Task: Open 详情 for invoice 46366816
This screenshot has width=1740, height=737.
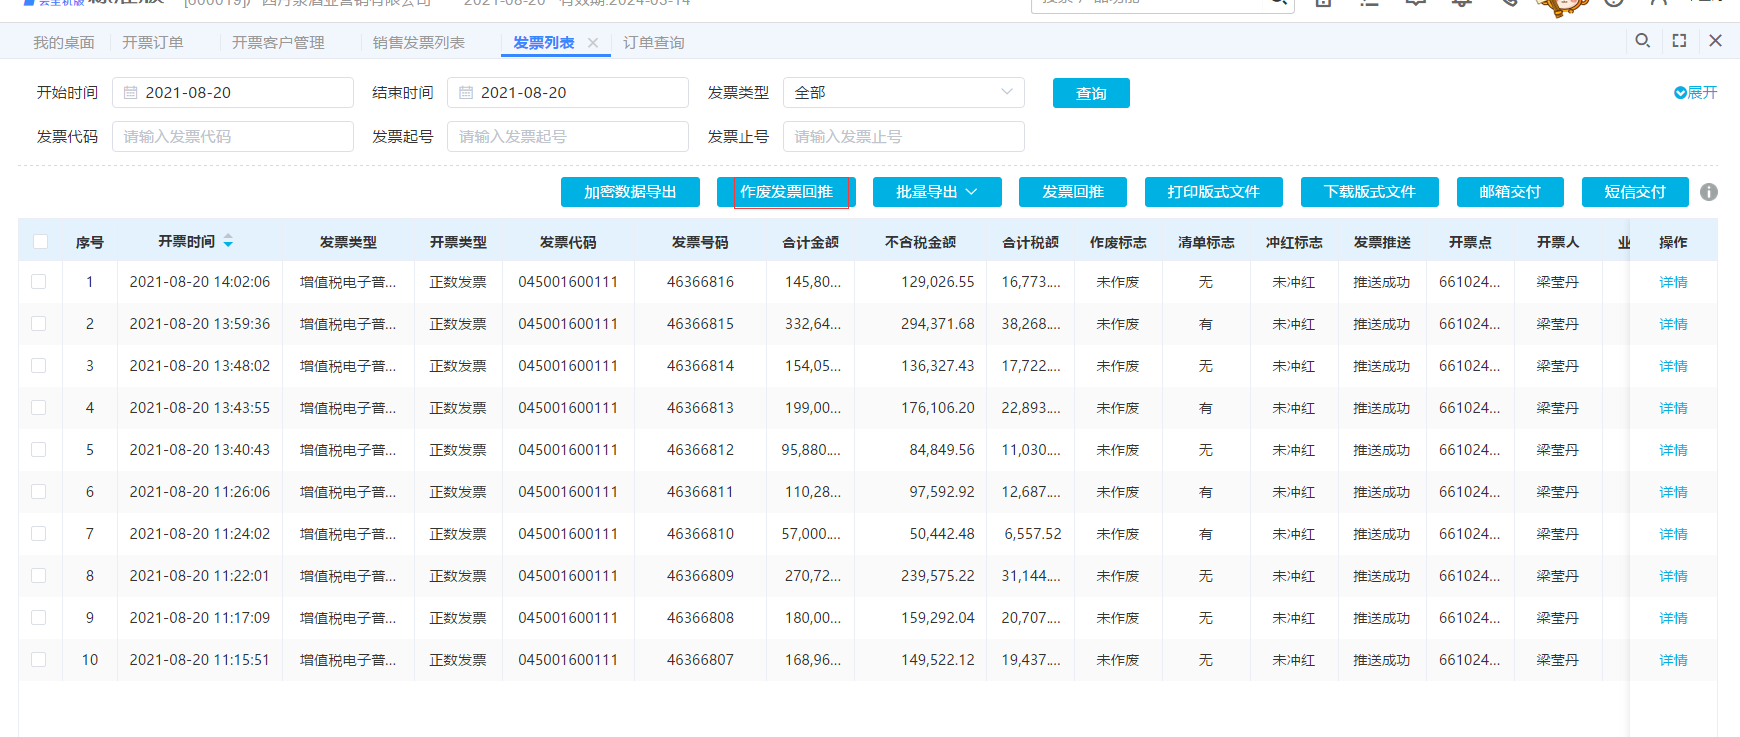Action: (1673, 282)
